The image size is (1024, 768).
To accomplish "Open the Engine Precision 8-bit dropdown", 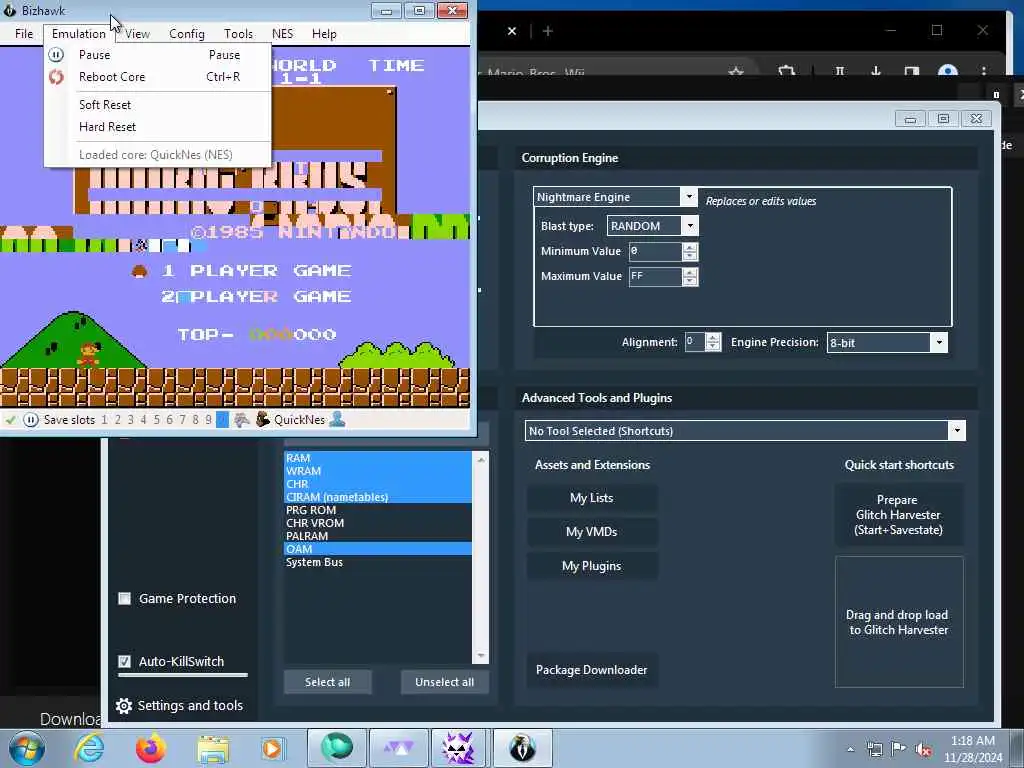I will (938, 342).
